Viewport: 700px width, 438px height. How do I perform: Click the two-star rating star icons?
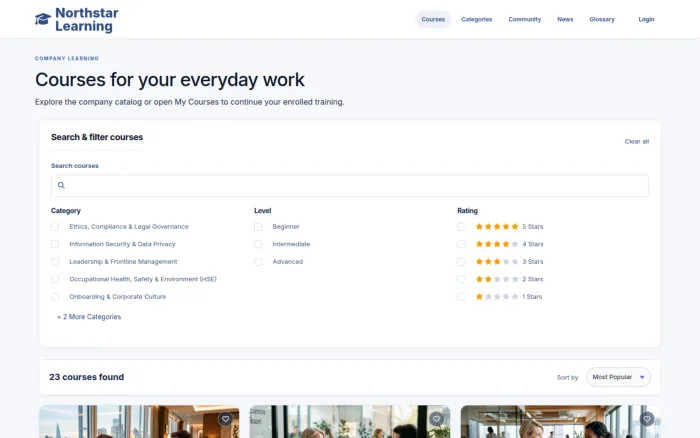pos(497,279)
